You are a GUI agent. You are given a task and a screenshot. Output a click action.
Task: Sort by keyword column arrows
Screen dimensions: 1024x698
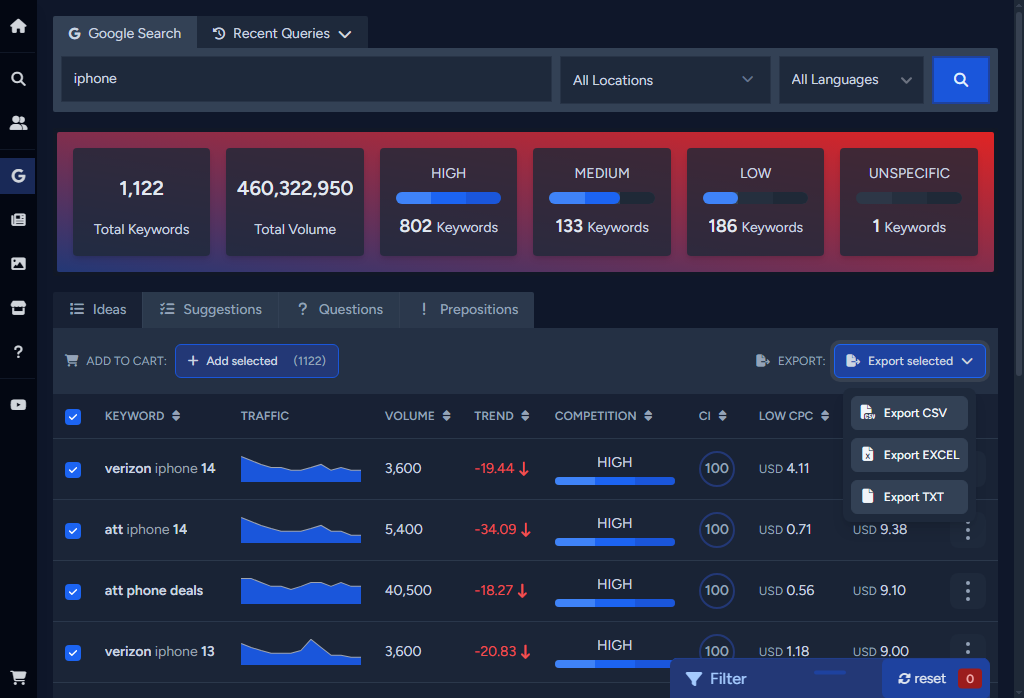176,416
